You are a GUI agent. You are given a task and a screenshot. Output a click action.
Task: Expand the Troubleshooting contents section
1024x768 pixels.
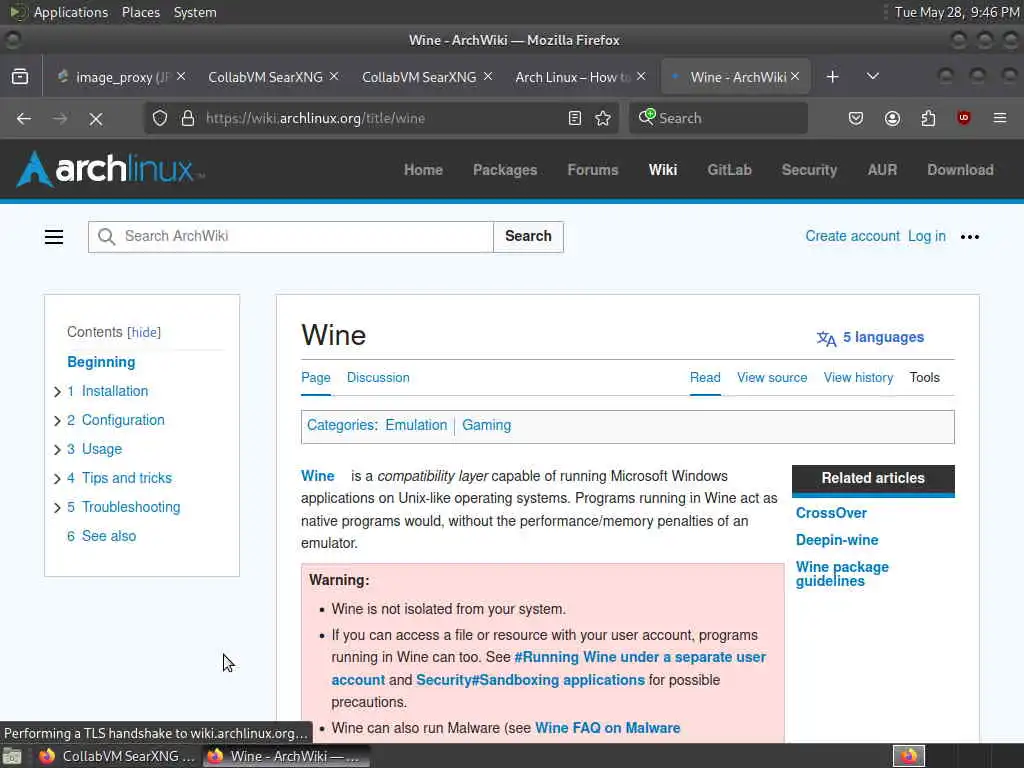pyautogui.click(x=57, y=507)
